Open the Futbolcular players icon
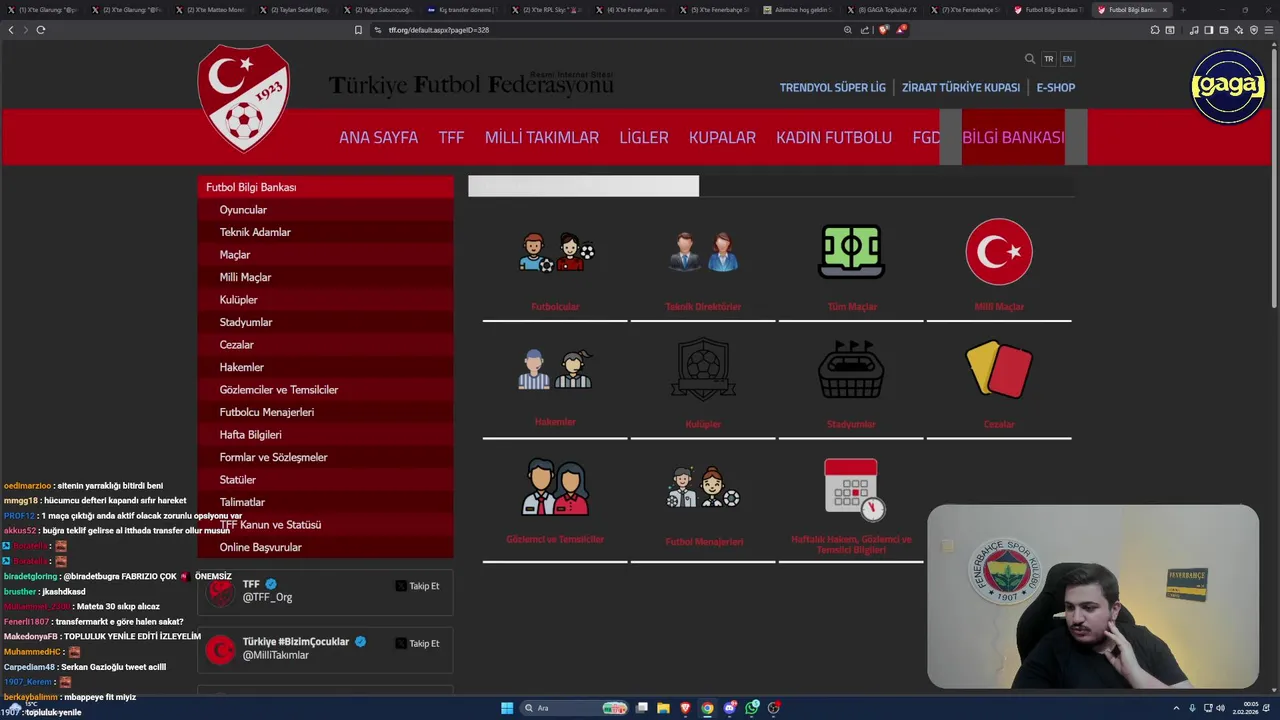 pyautogui.click(x=556, y=252)
